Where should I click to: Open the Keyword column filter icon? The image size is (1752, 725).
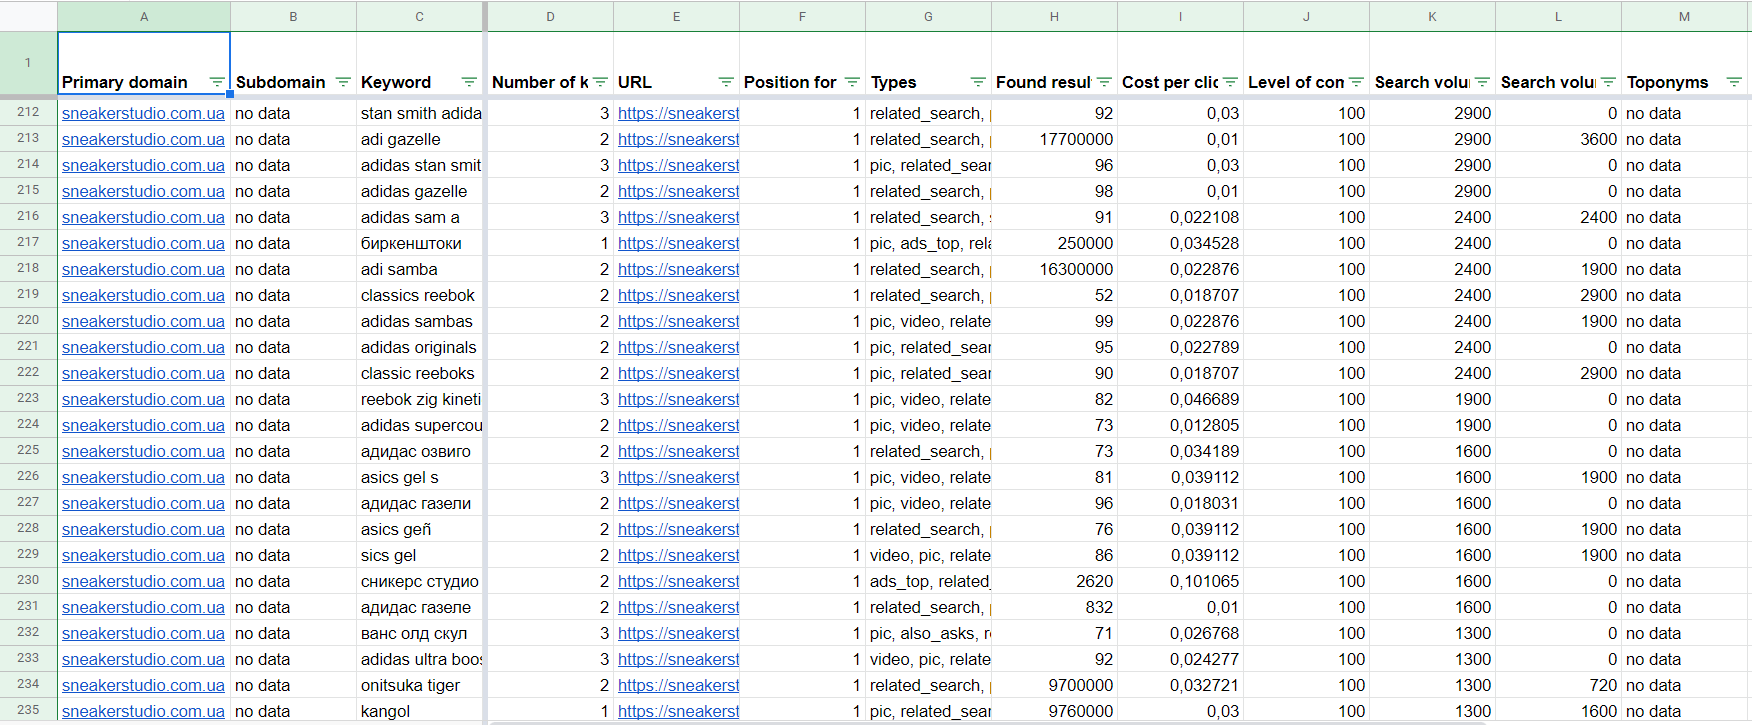(469, 82)
